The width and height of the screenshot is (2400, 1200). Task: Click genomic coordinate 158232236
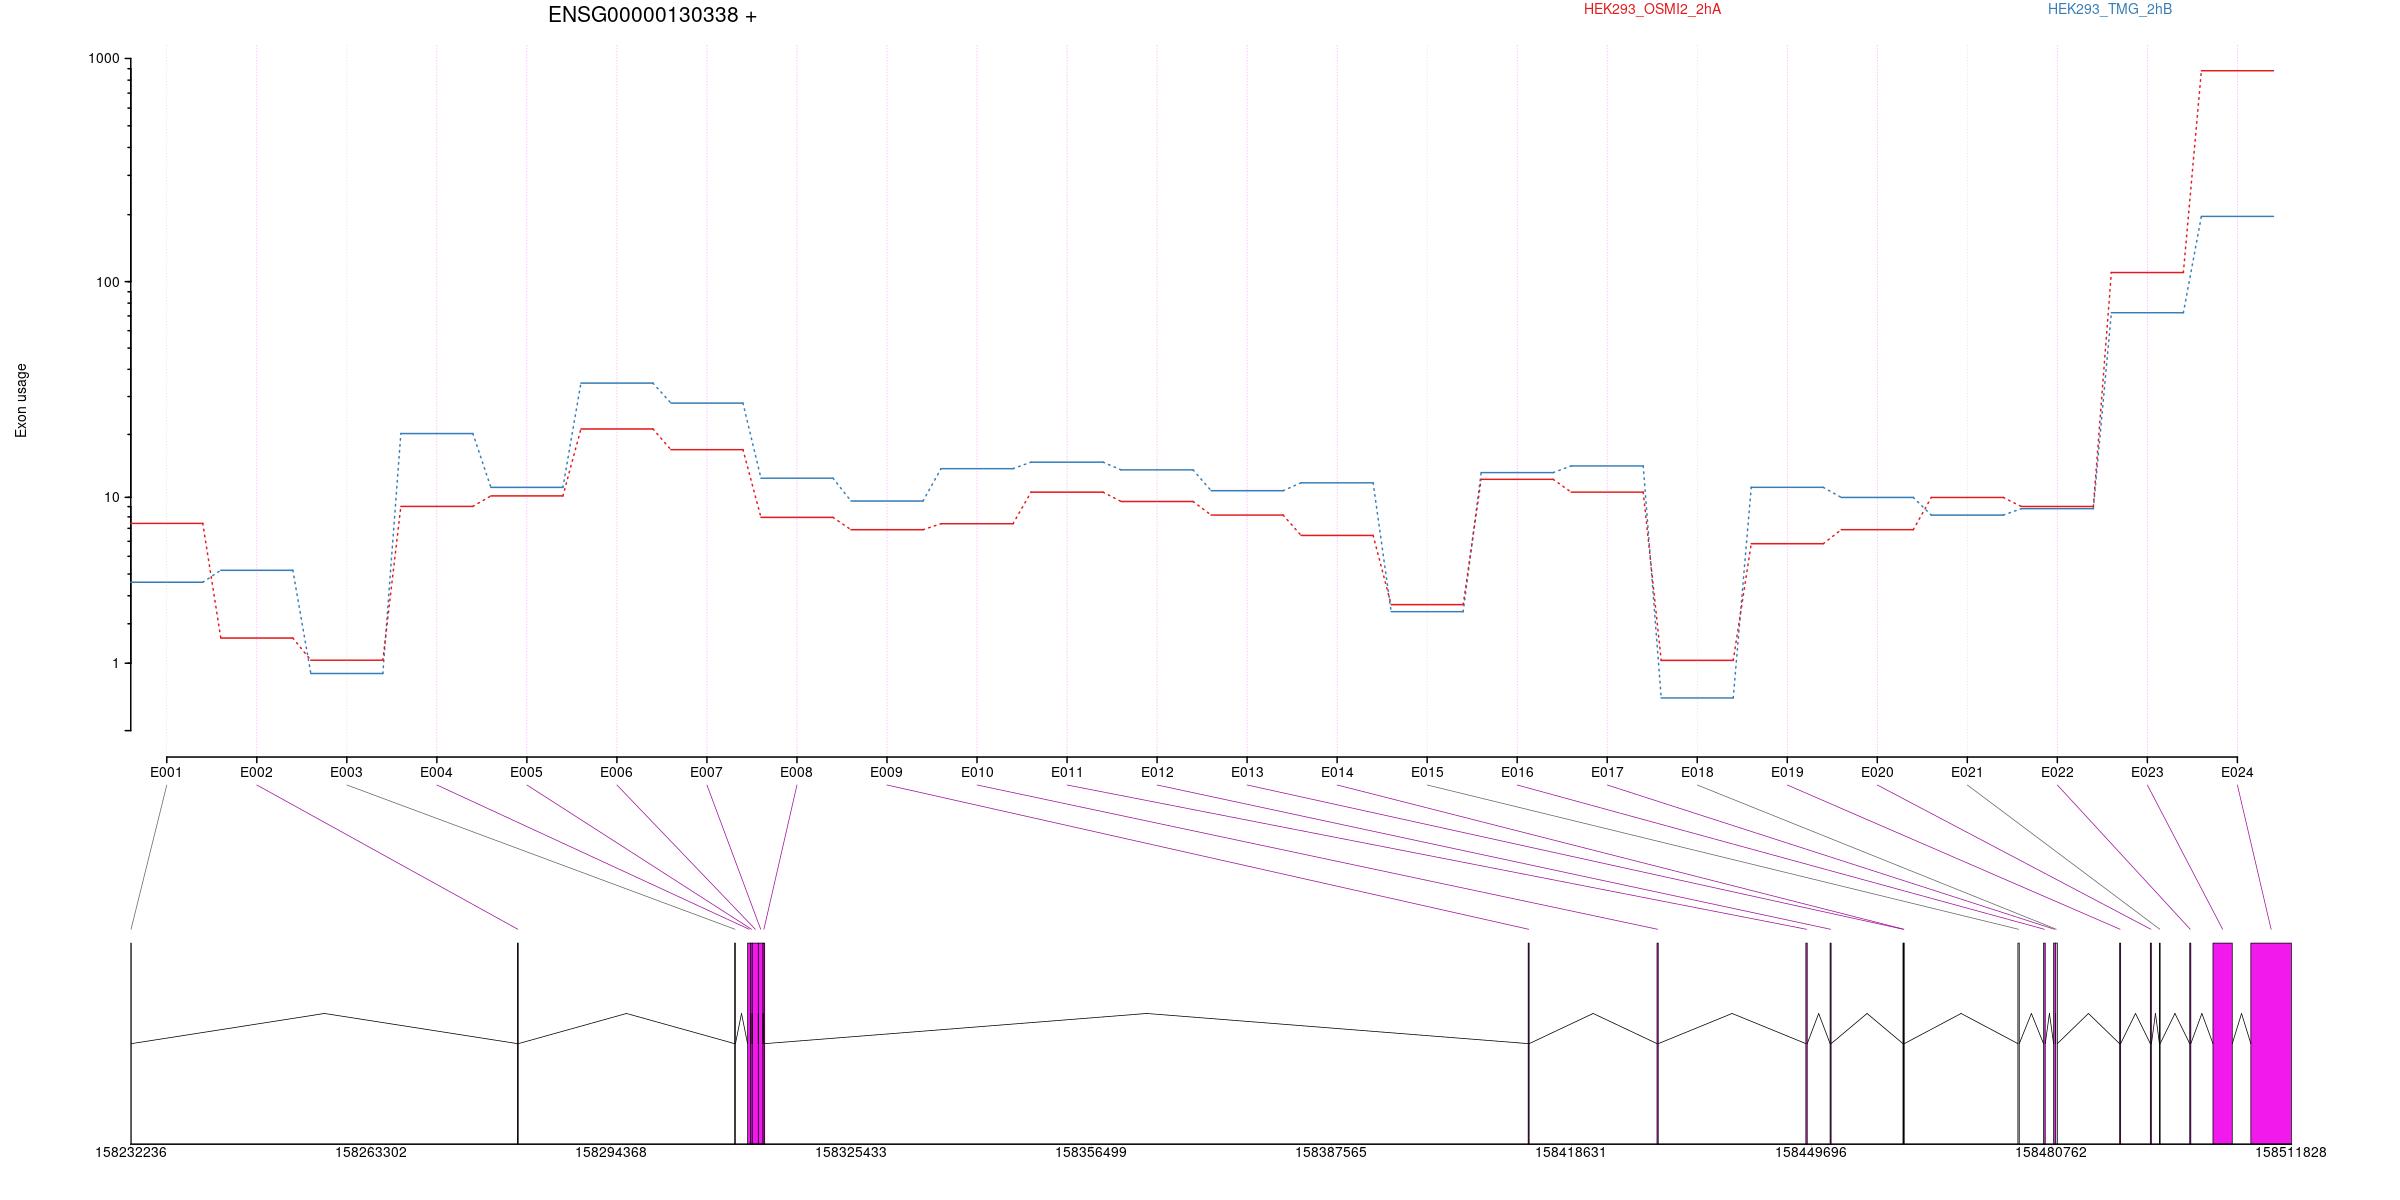[131, 1152]
